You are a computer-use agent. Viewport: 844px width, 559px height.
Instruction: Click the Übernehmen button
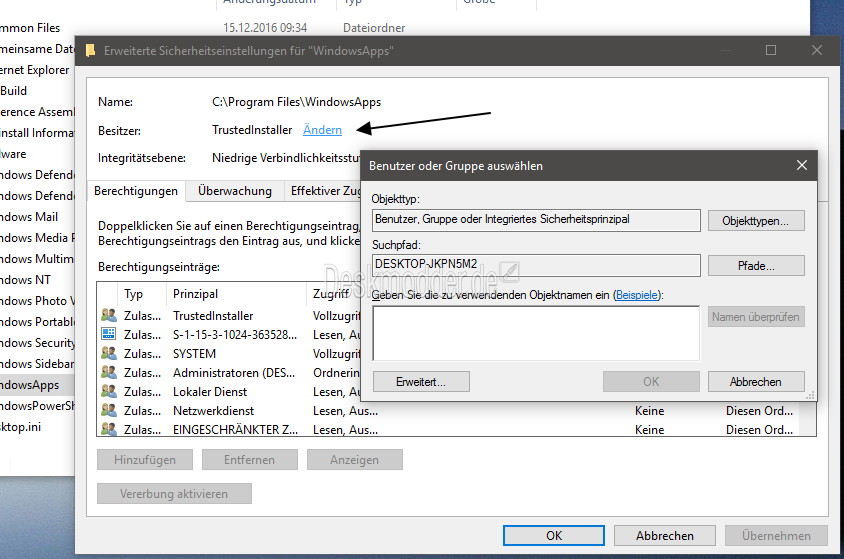(776, 535)
